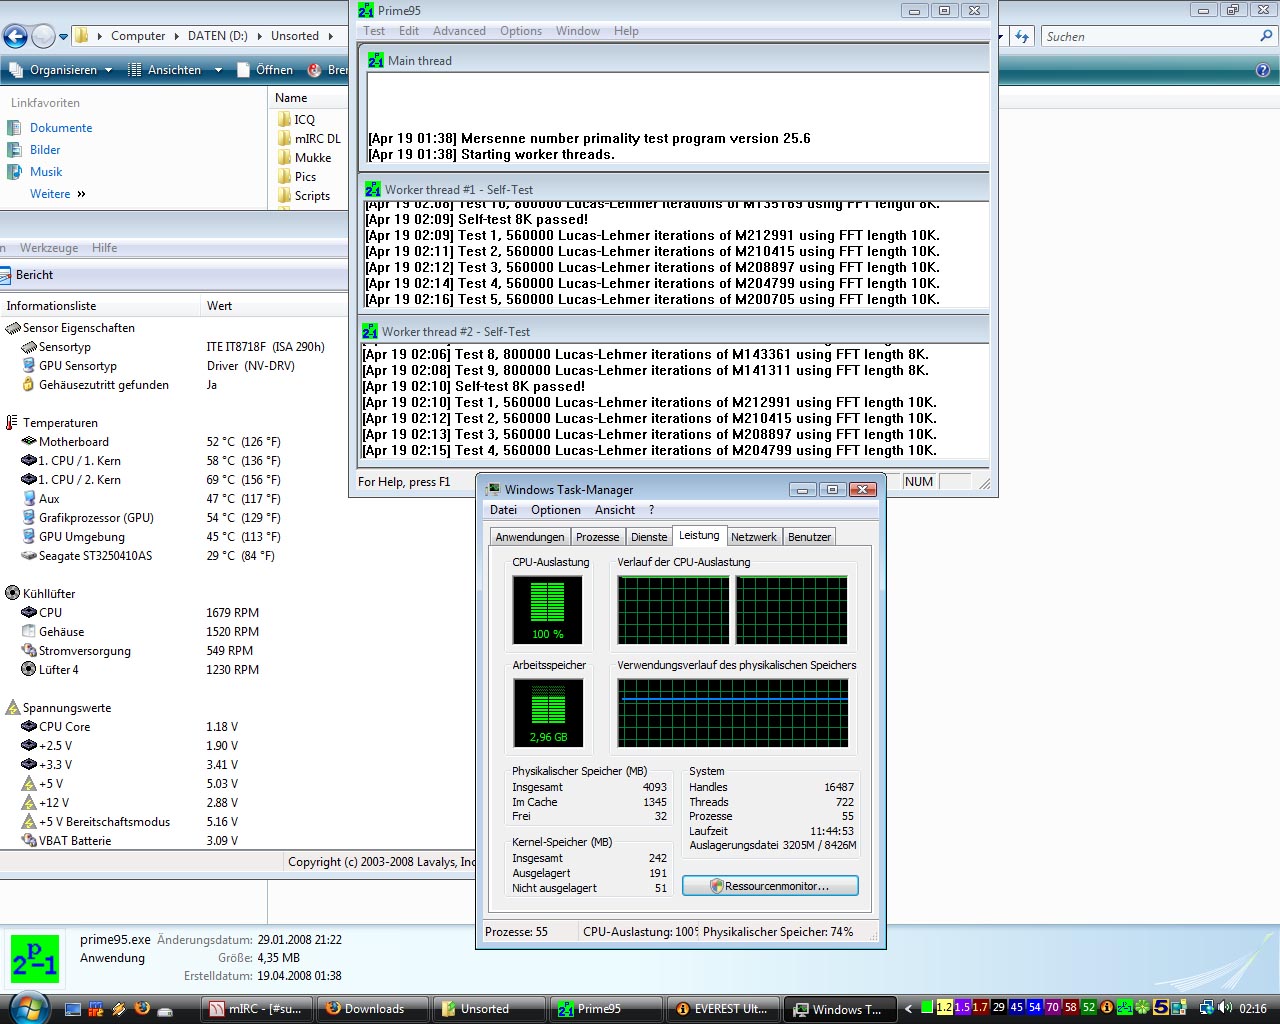This screenshot has height=1024, width=1280.
Task: Click the Bericht report icon in Everest
Action: 6,275
